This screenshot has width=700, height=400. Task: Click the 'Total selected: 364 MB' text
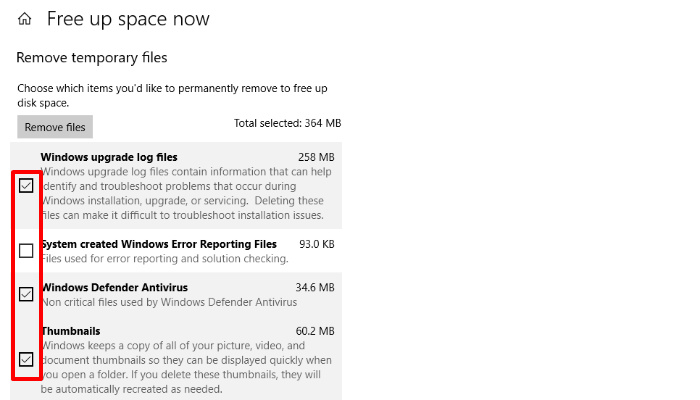click(x=287, y=123)
